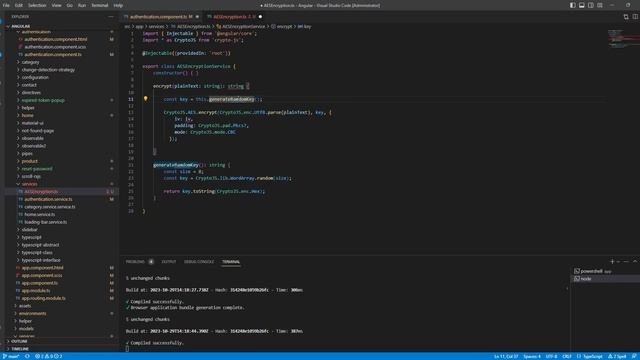Open the View menu
Image resolution: width=640 pixels, height=360 pixels.
pos(56,5)
